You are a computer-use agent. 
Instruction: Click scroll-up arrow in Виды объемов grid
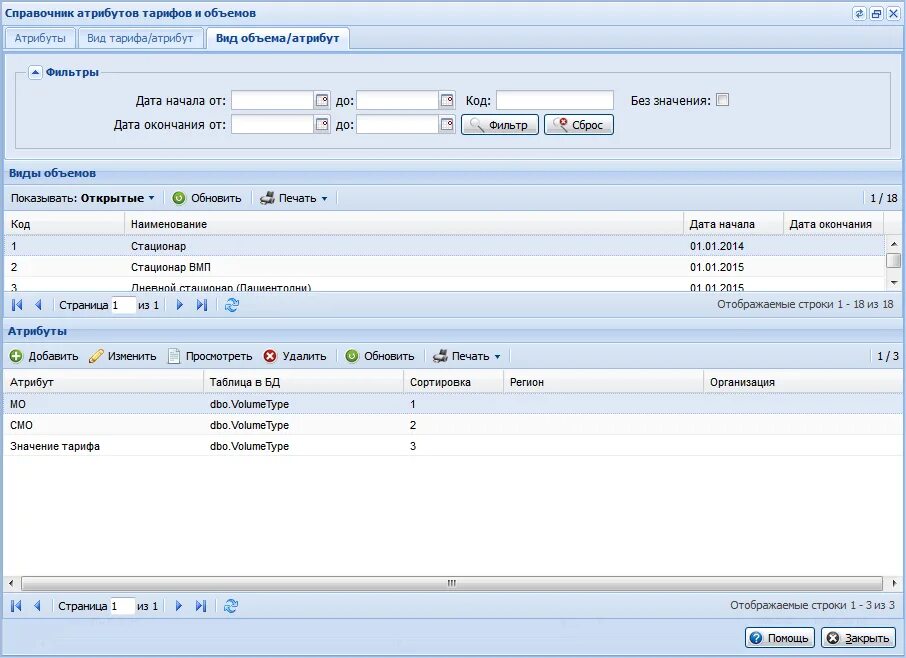tap(894, 244)
